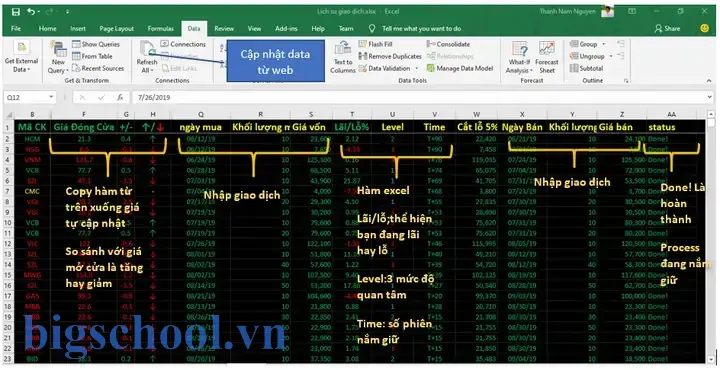
Task: Open the Name Box dropdown arrow
Action: click(x=51, y=97)
